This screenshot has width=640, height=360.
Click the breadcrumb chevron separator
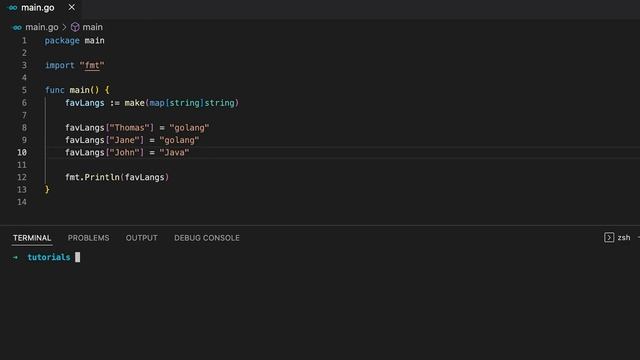click(x=64, y=27)
